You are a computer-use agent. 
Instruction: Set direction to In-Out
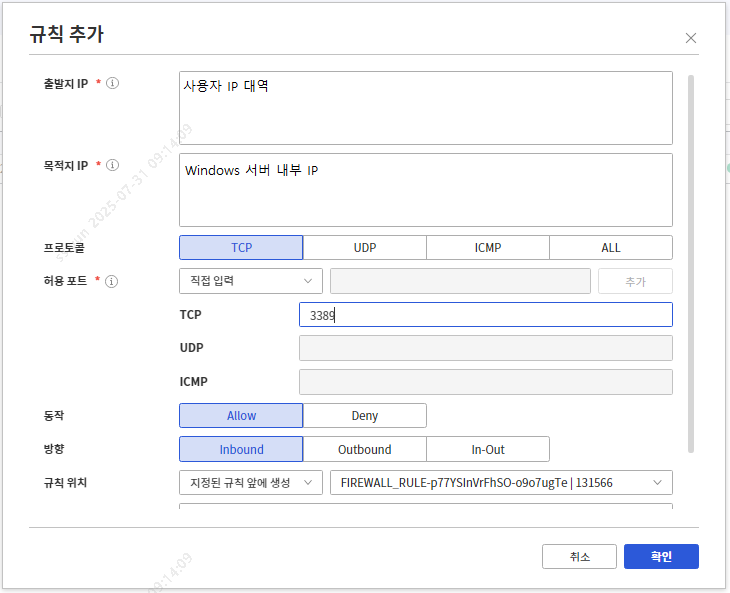(x=488, y=449)
